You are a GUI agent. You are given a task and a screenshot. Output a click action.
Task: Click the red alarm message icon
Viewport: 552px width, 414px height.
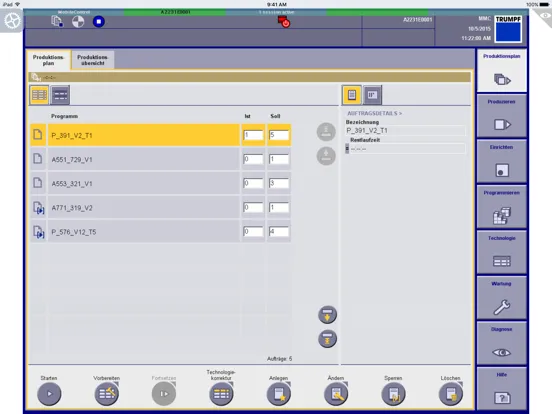283,22
